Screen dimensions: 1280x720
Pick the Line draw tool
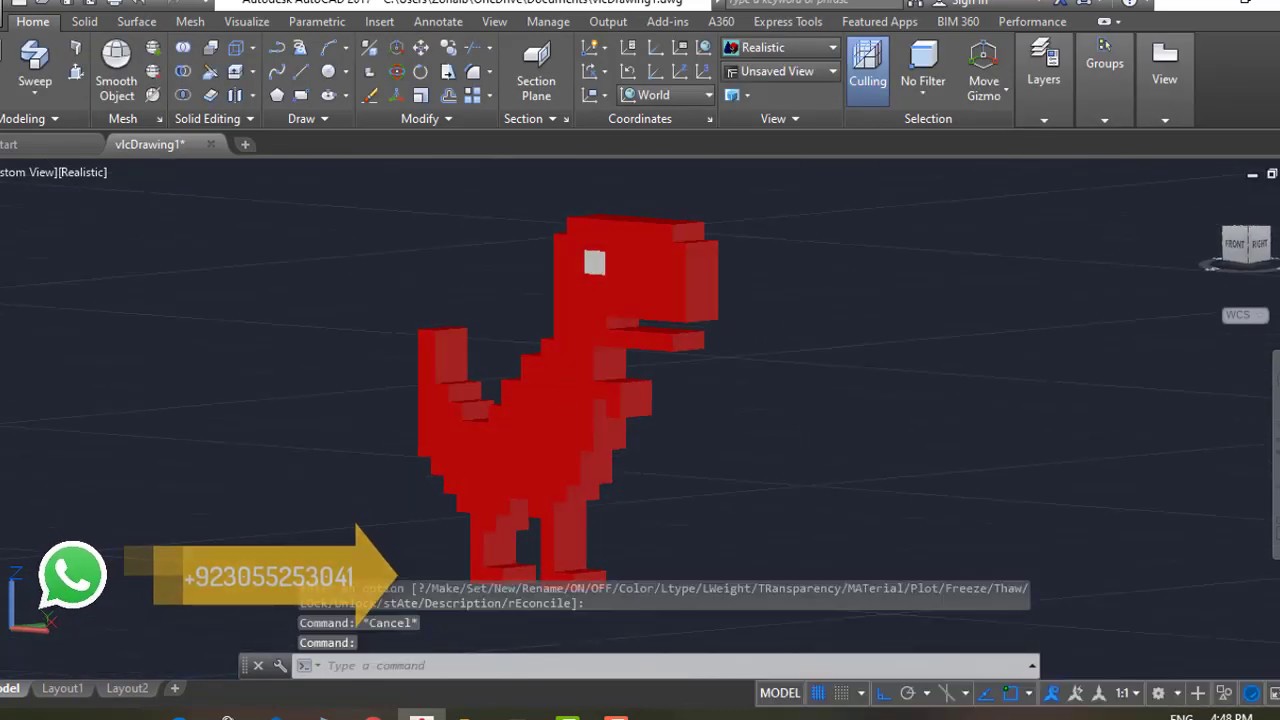point(301,71)
